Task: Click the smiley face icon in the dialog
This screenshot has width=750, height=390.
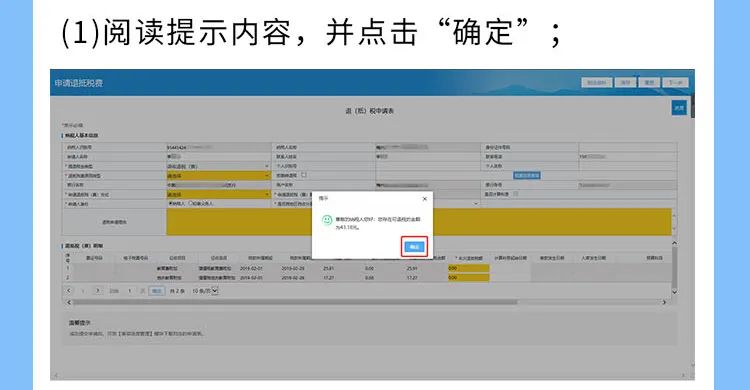Action: (327, 220)
